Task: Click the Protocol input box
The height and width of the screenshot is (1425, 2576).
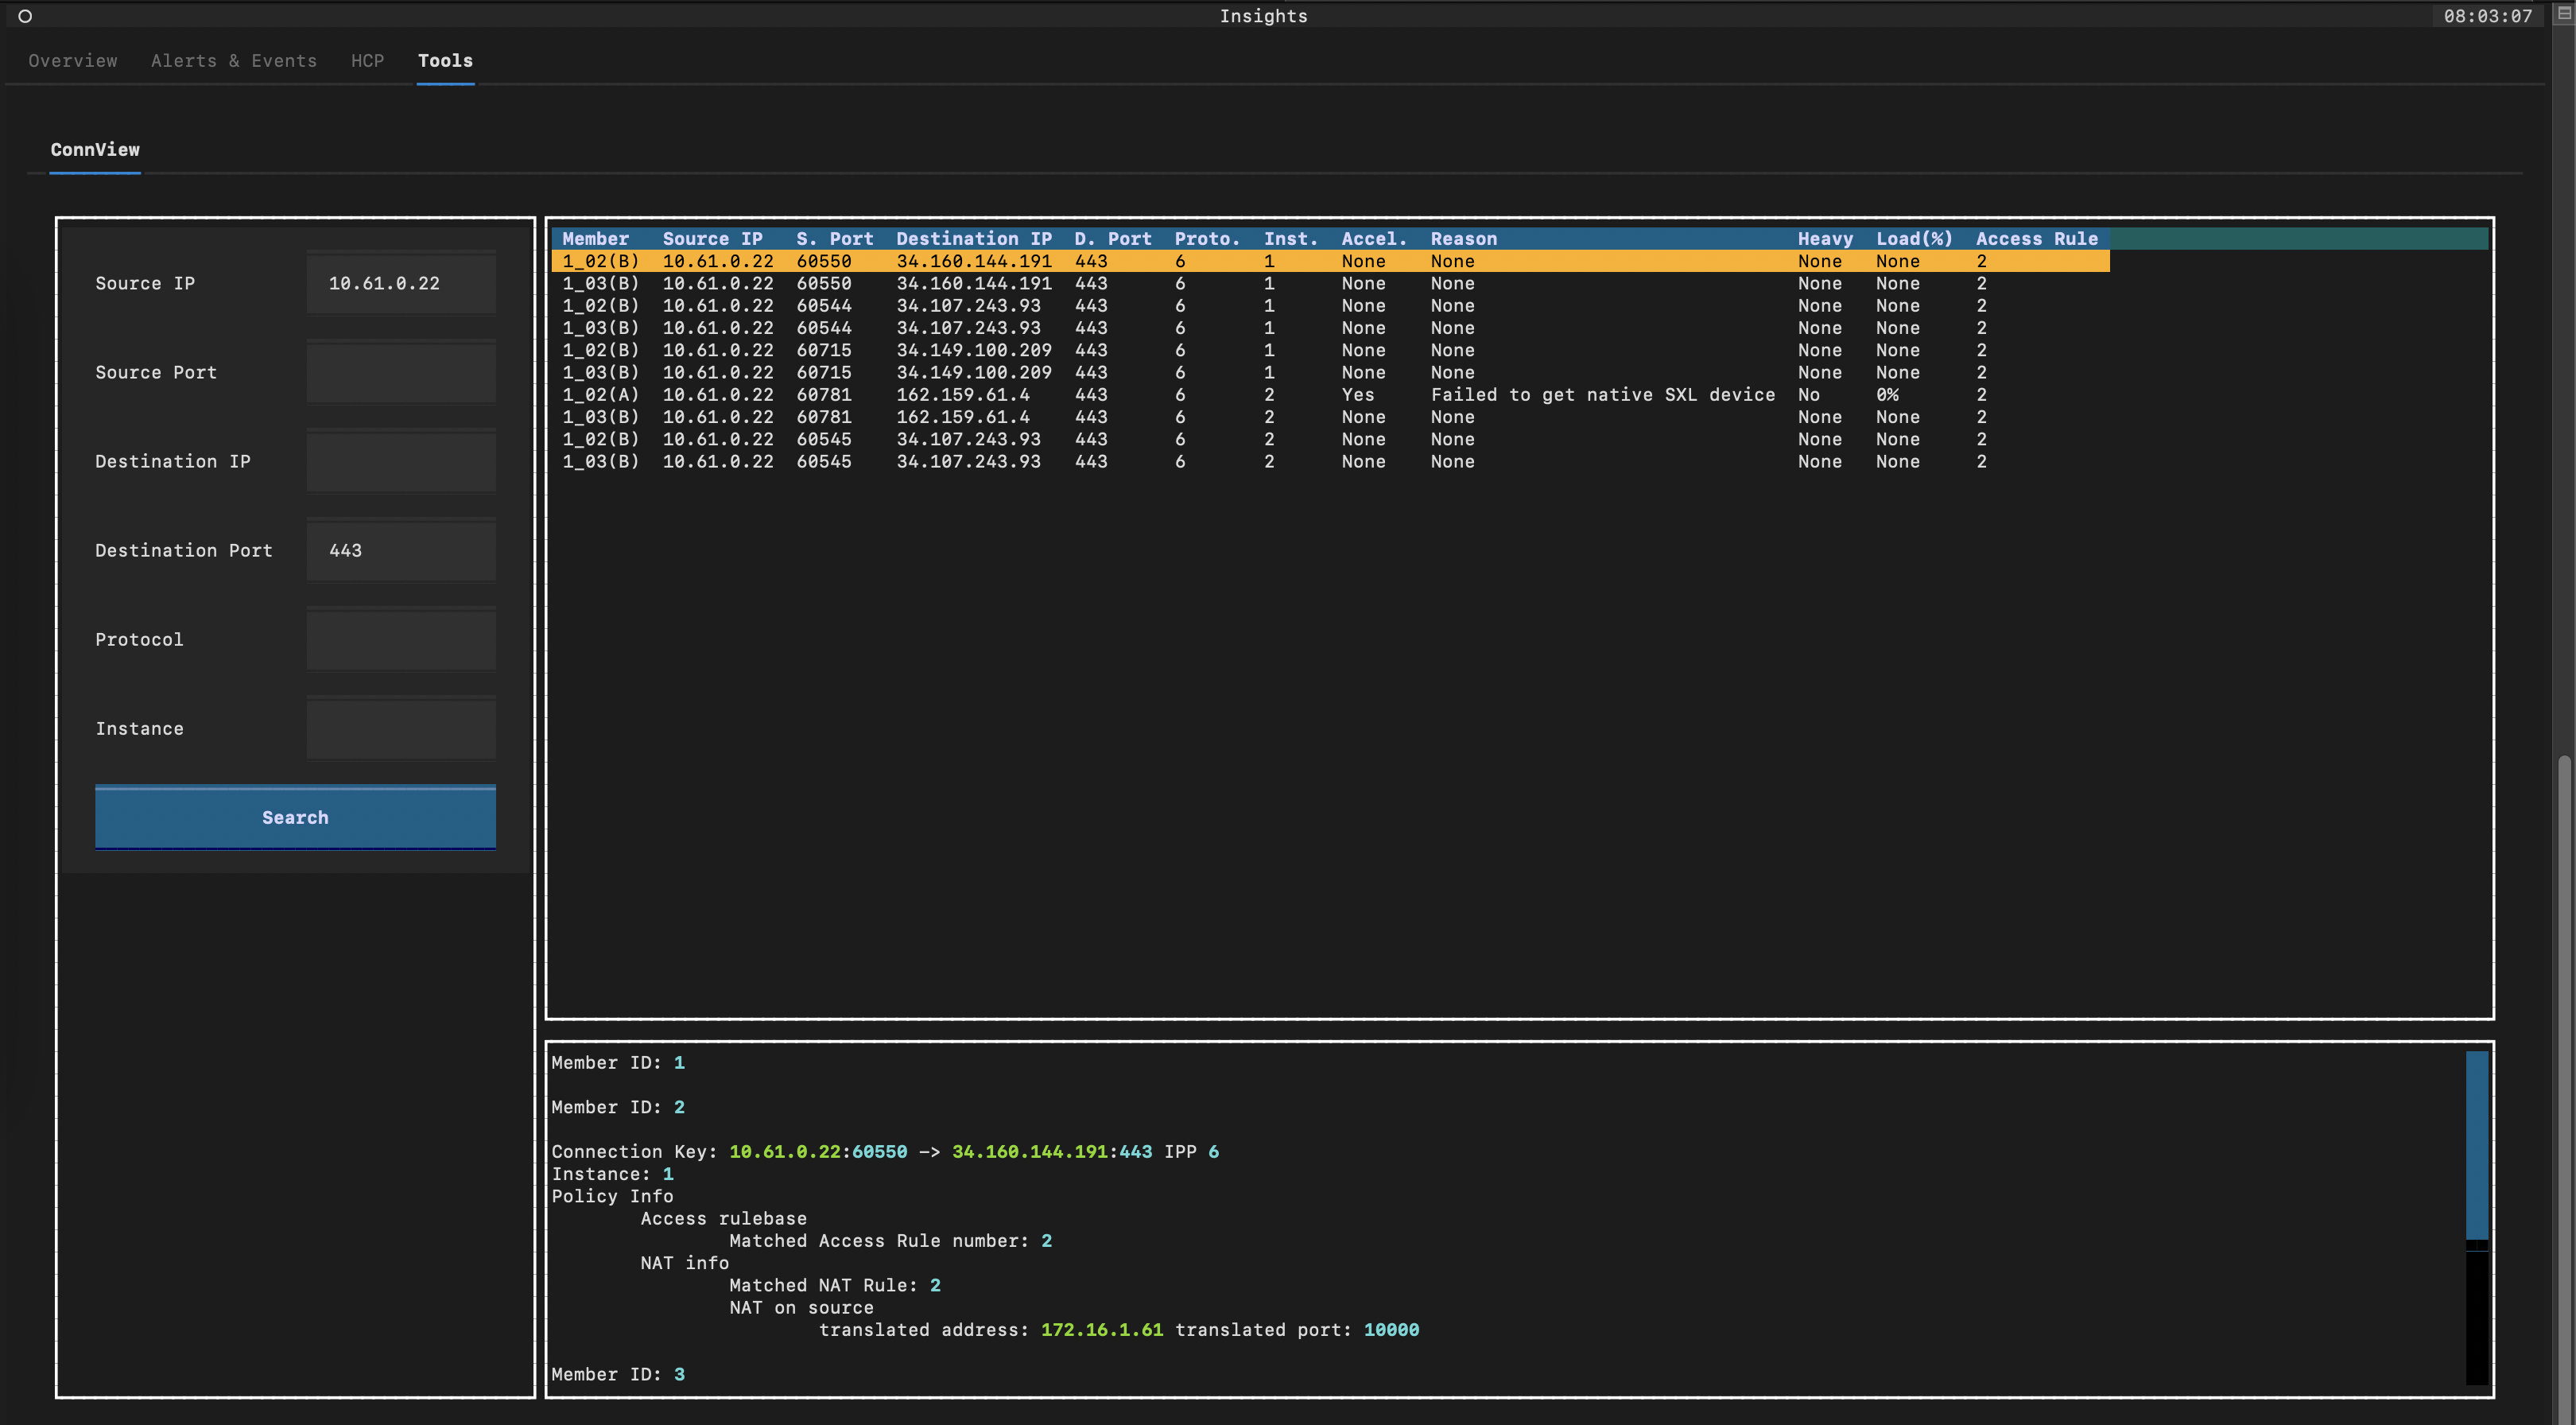Action: [x=400, y=639]
